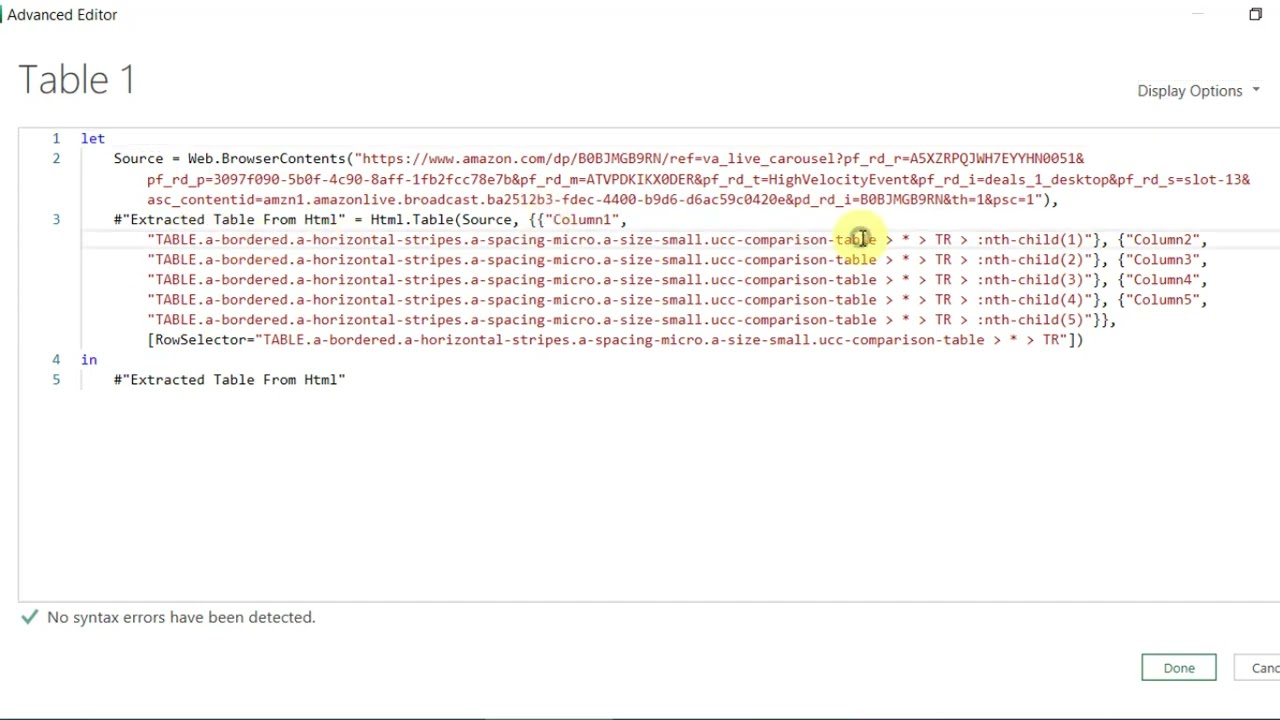Click the Done button
Screen dimensions: 1280x720
(x=1179, y=668)
